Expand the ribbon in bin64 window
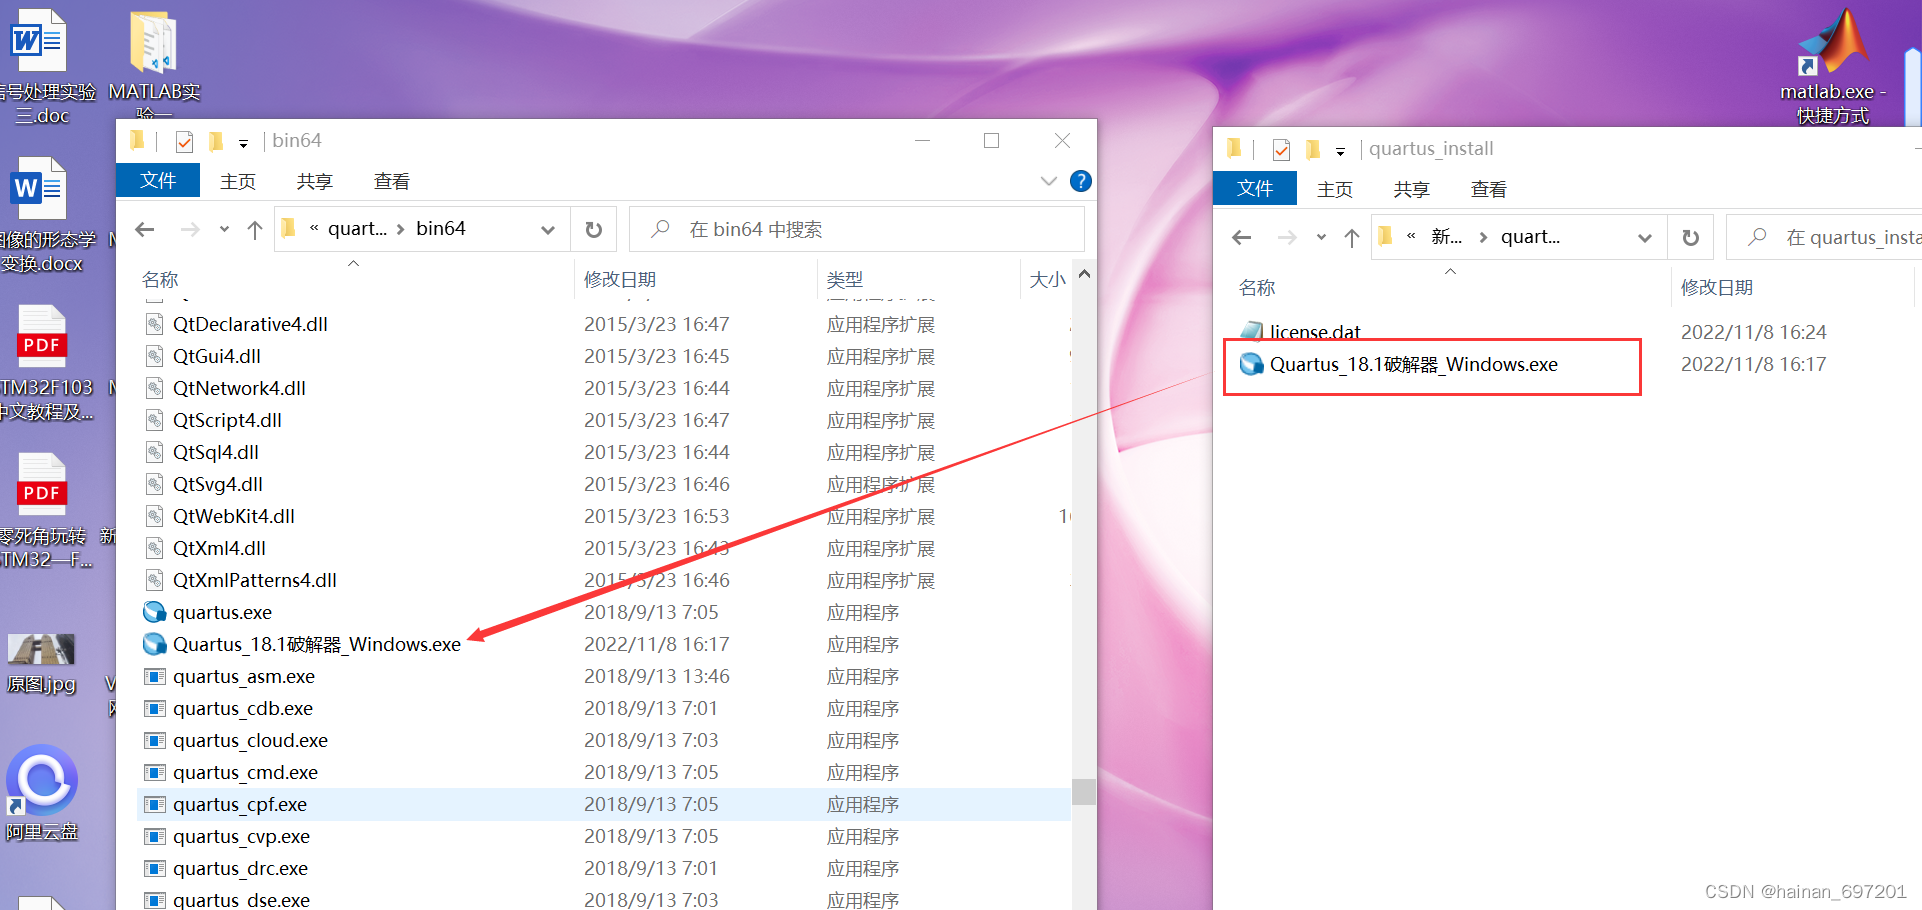This screenshot has width=1922, height=910. click(x=1049, y=181)
